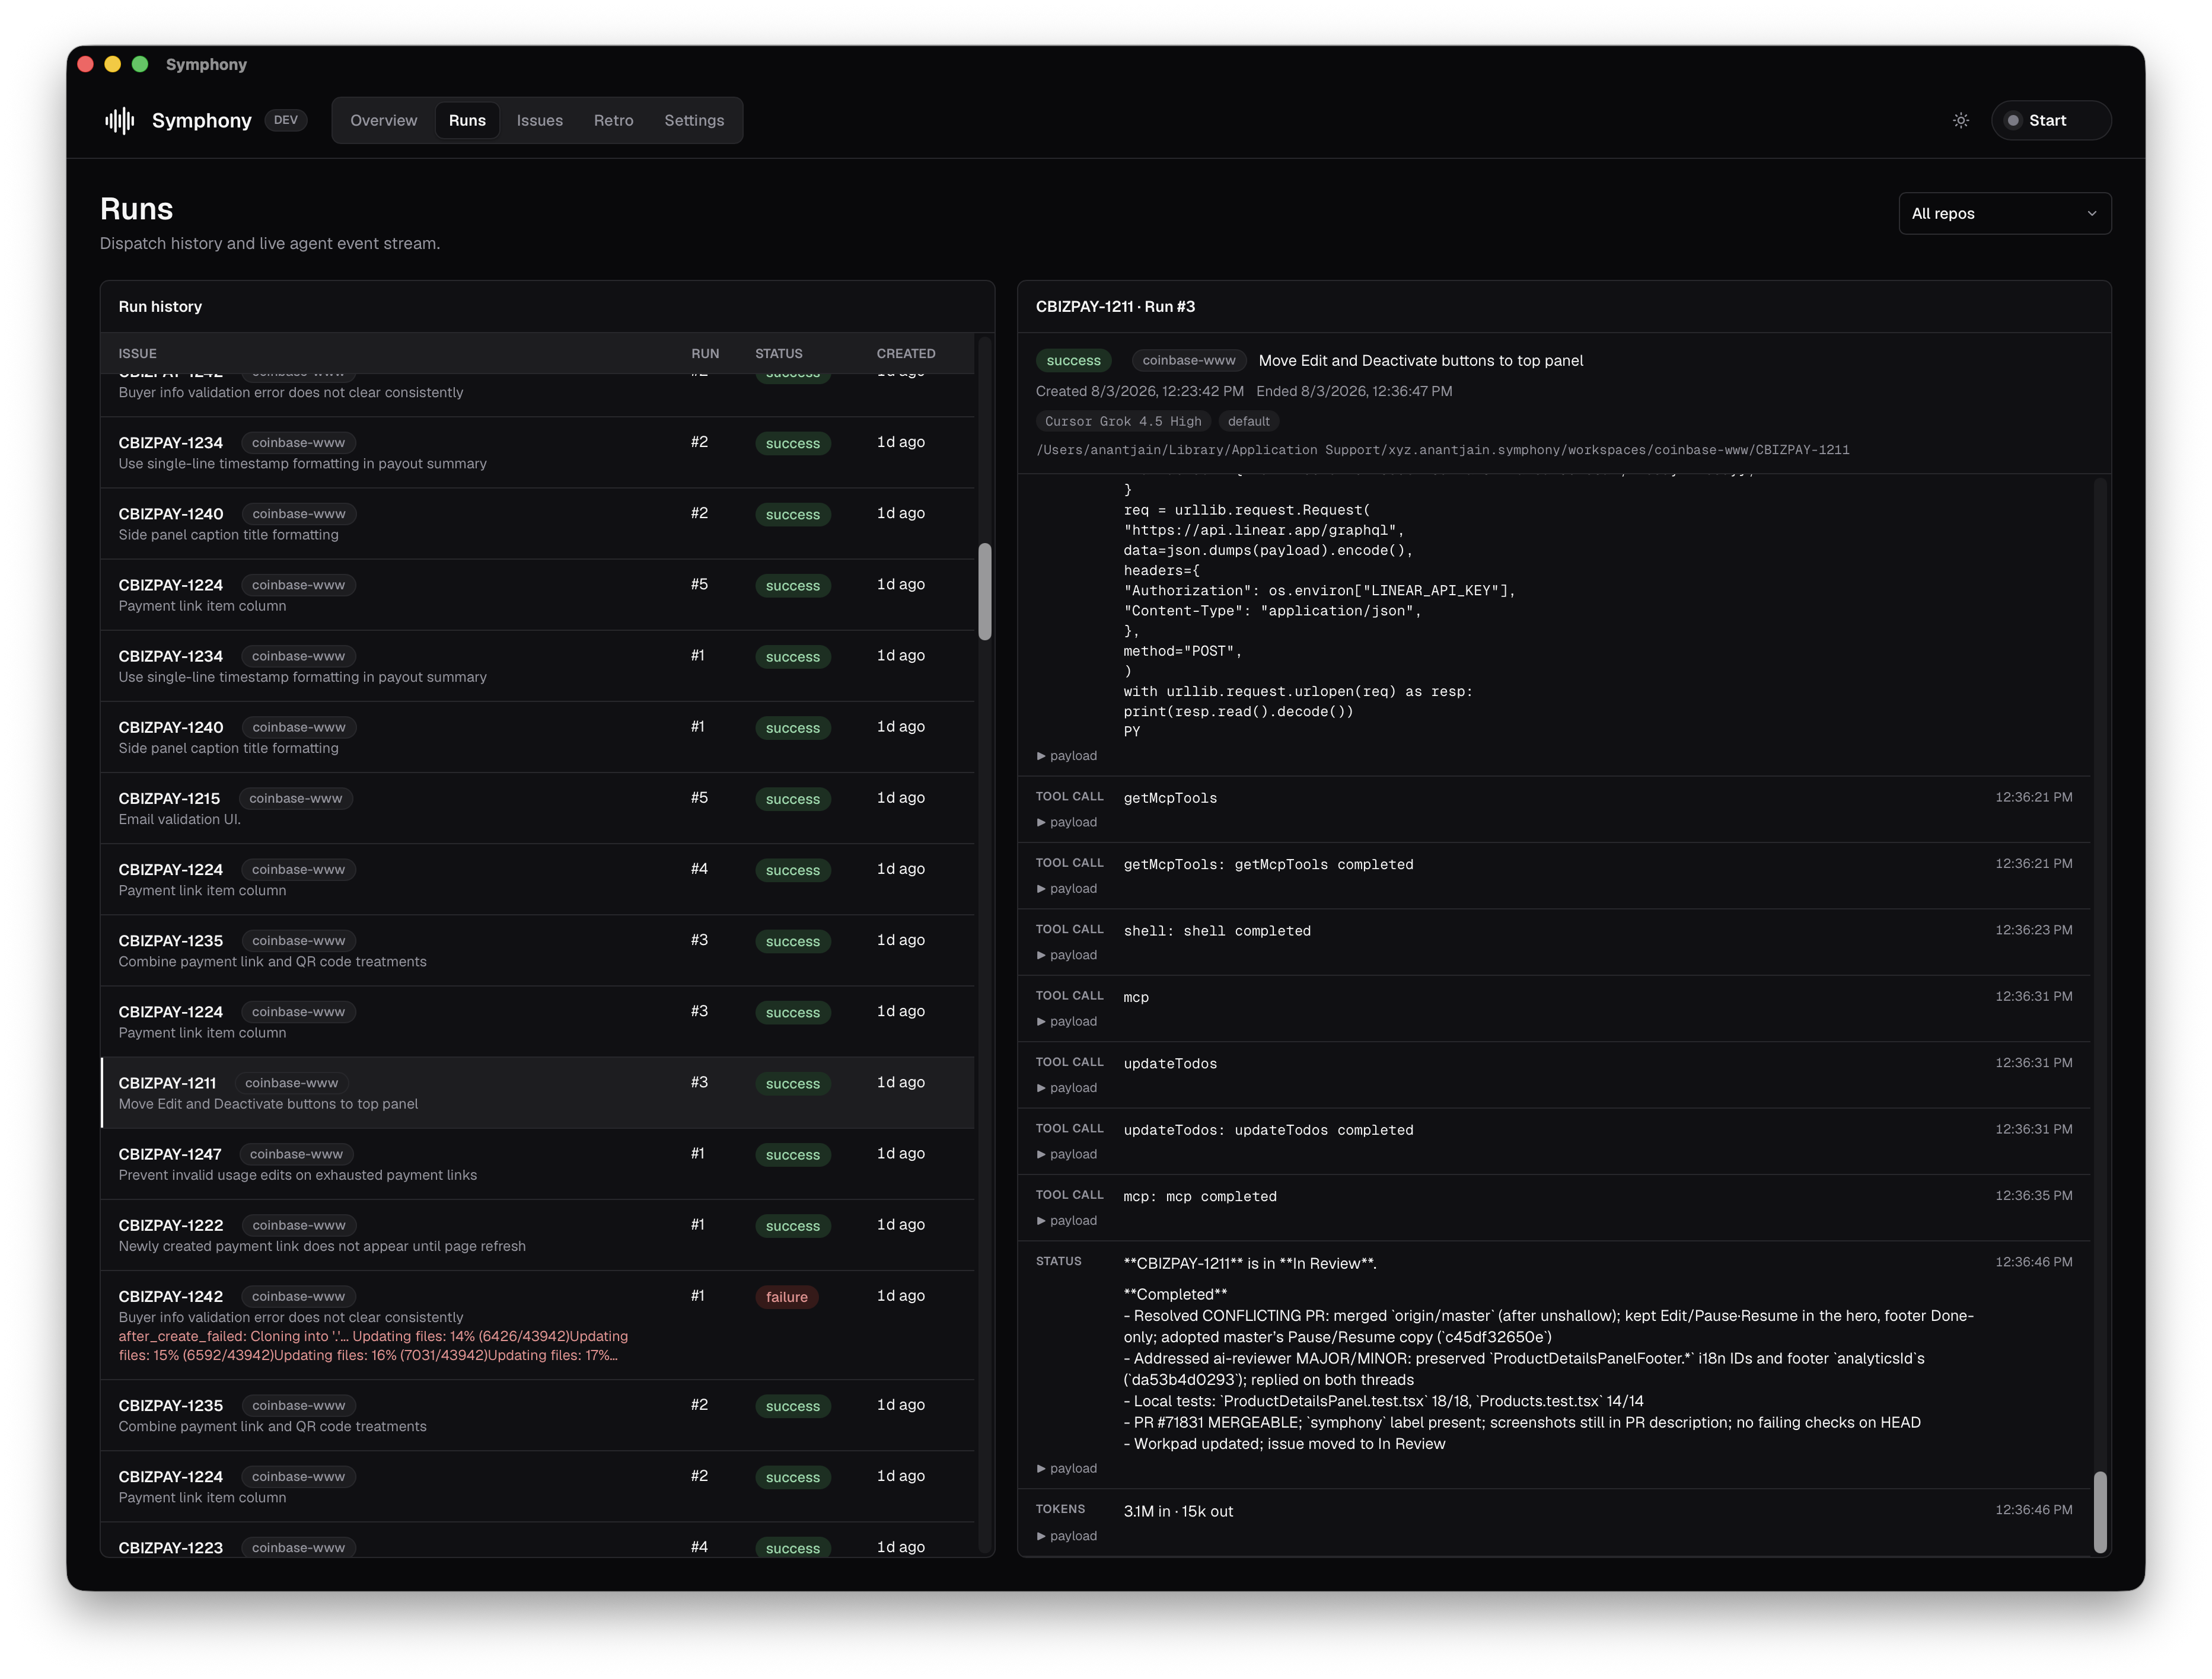Click the ISSUE column header

coord(137,353)
